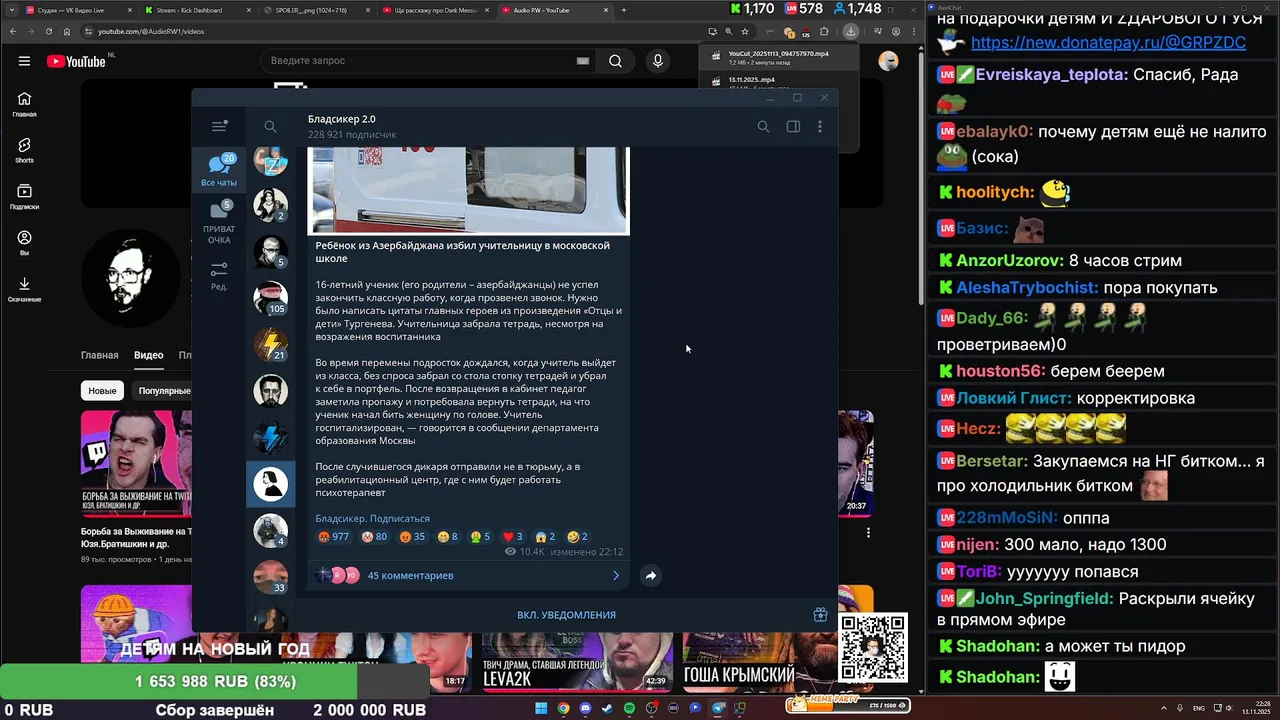The width and height of the screenshot is (1280, 720).
Task: Open the chat with 105 unread messages
Action: (270, 297)
